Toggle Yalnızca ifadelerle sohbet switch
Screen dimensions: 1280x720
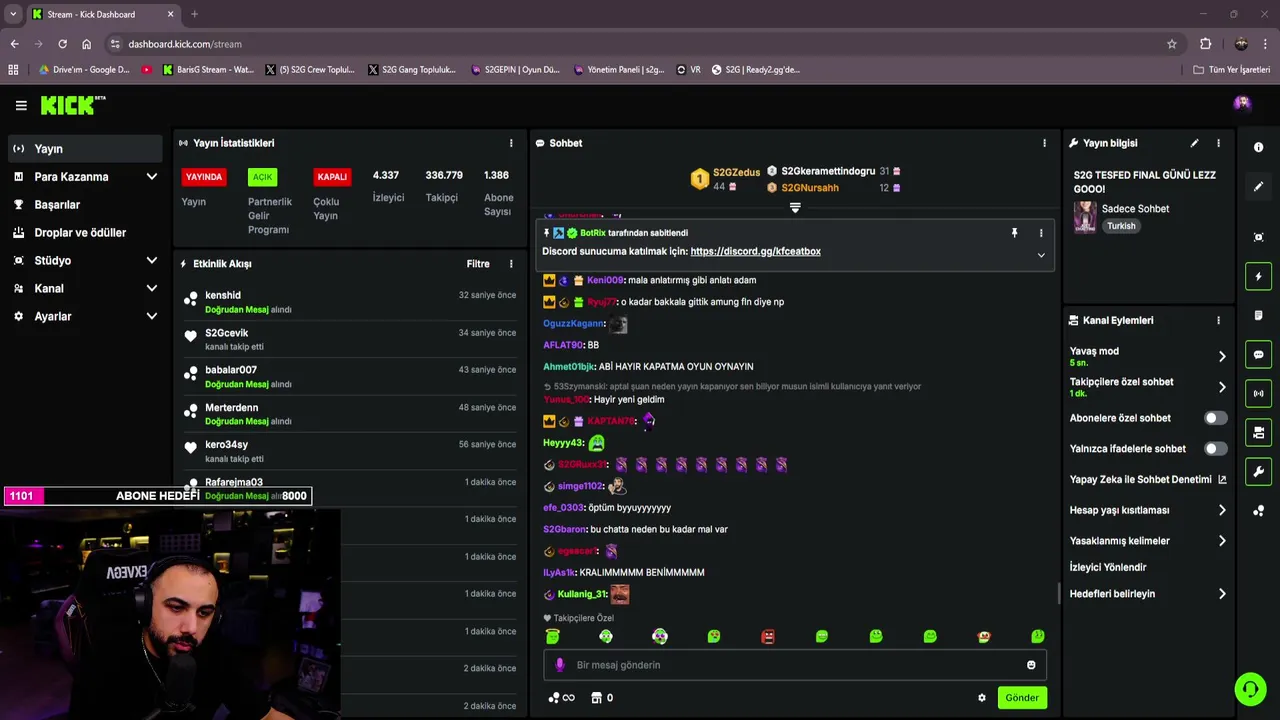click(x=1215, y=449)
